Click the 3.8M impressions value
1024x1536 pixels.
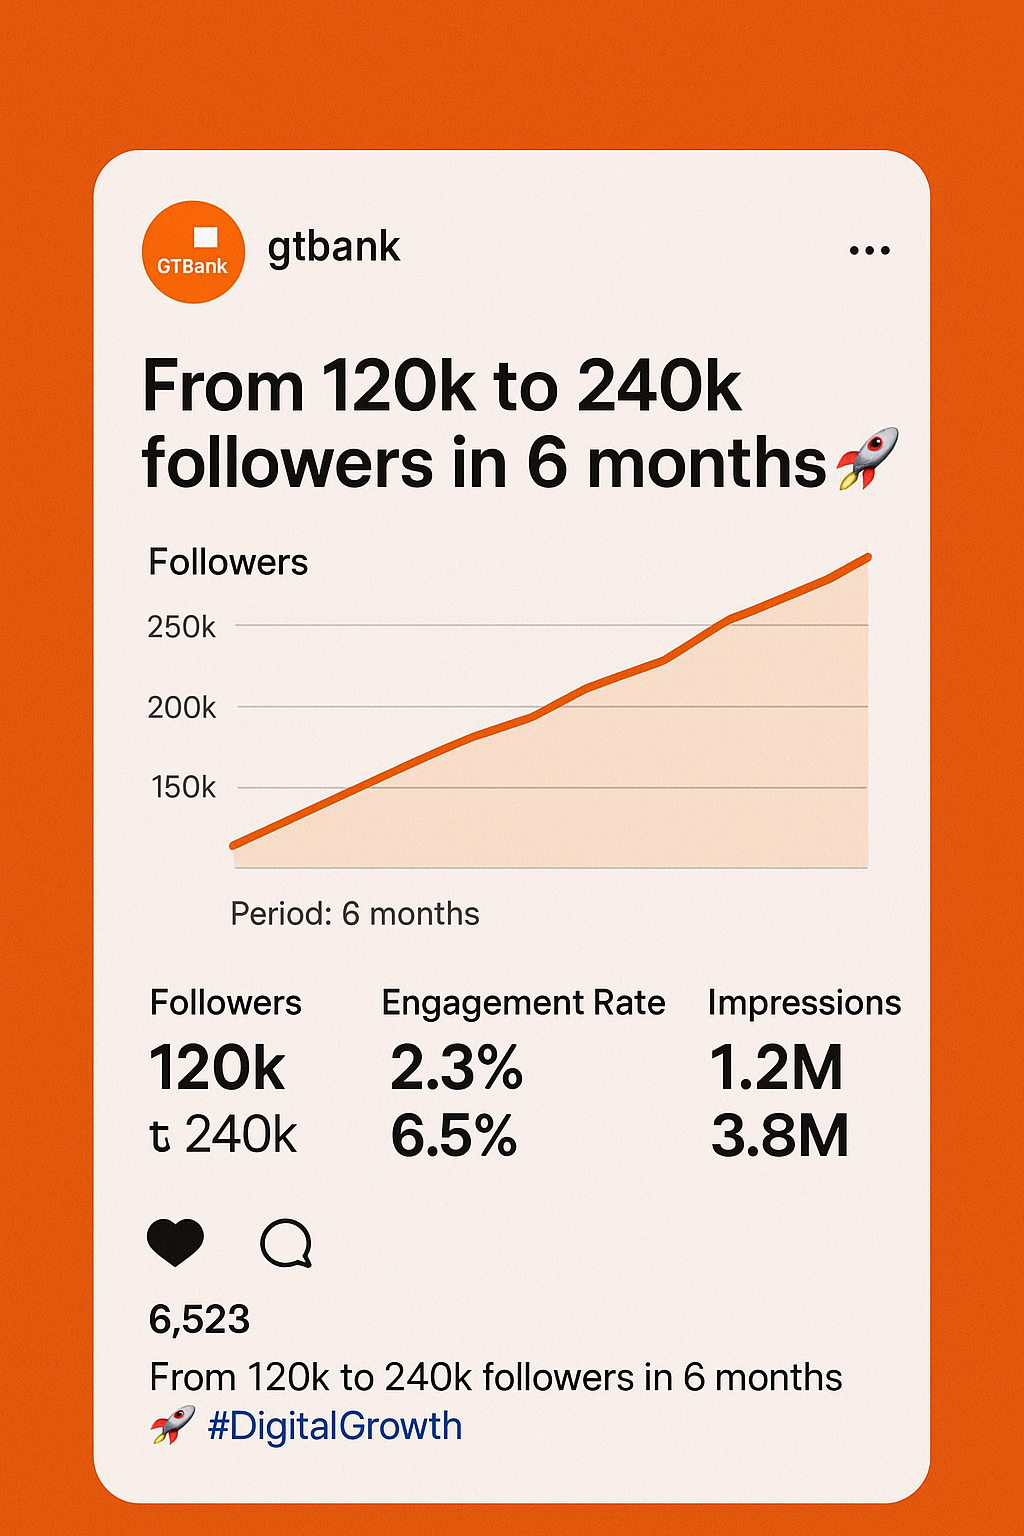click(x=780, y=1136)
